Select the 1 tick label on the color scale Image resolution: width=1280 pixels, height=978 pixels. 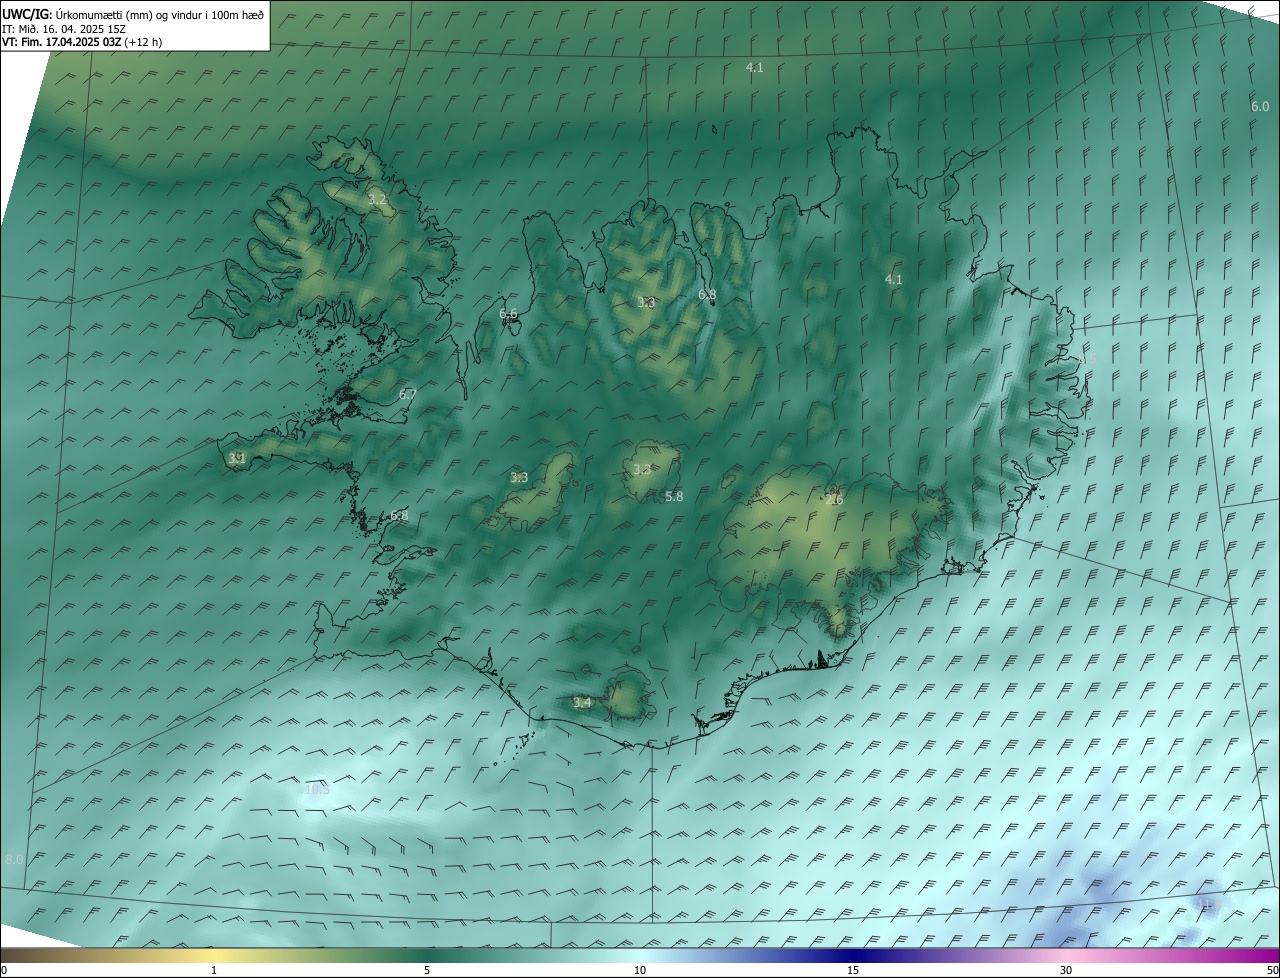[214, 970]
